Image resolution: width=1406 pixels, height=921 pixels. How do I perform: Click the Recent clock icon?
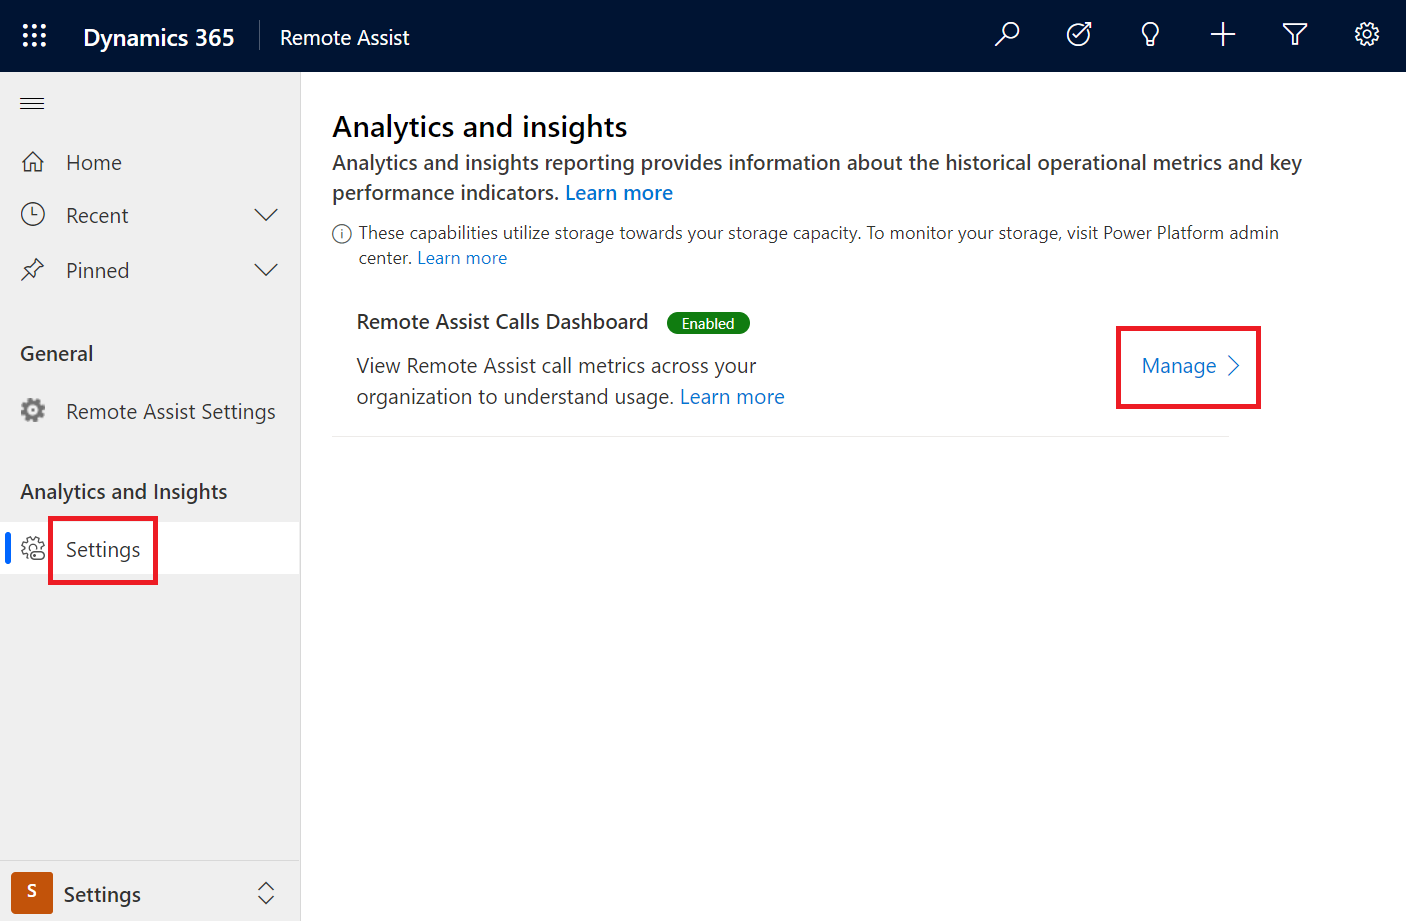tap(33, 214)
